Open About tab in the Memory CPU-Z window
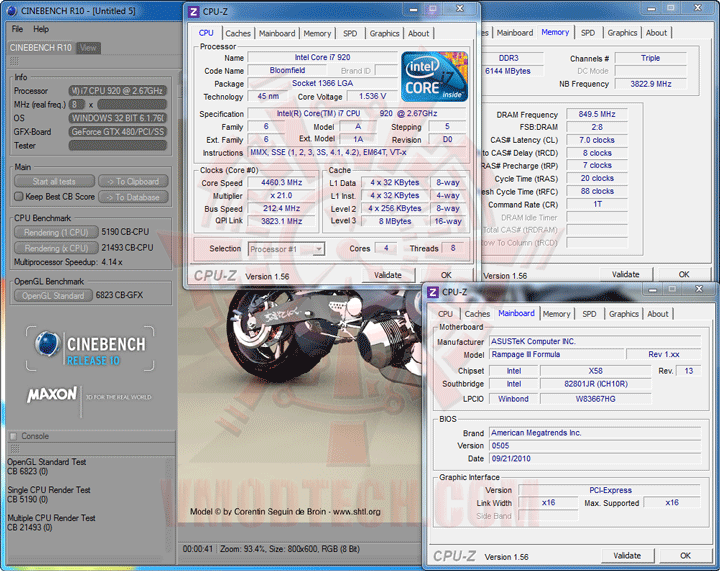Viewport: 720px width, 571px height. click(x=656, y=33)
